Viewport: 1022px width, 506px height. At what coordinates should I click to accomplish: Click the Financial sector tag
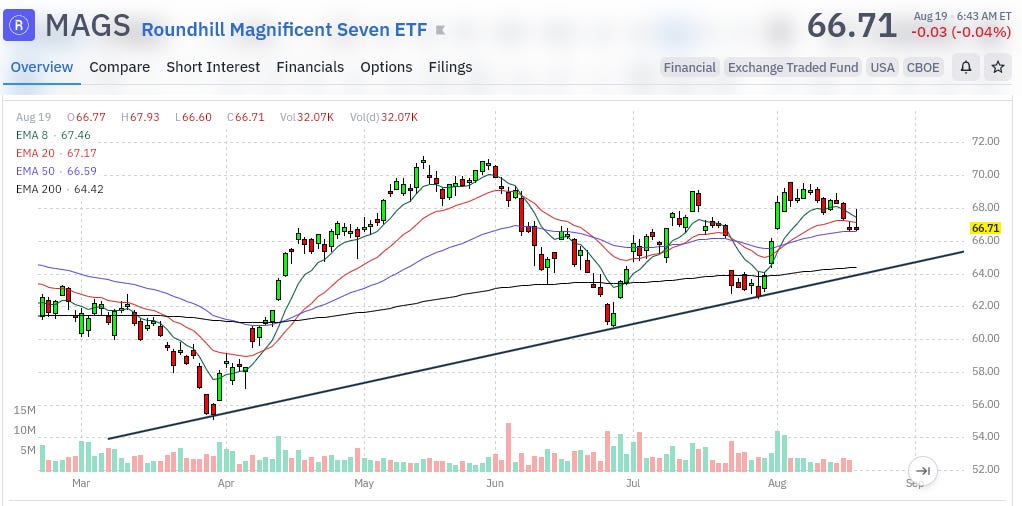pyautogui.click(x=690, y=67)
